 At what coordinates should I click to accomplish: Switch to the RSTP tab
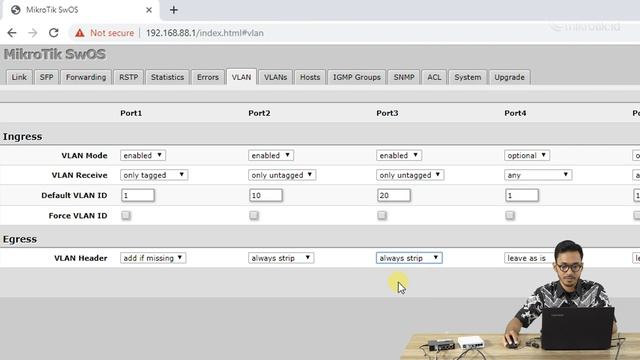click(129, 77)
